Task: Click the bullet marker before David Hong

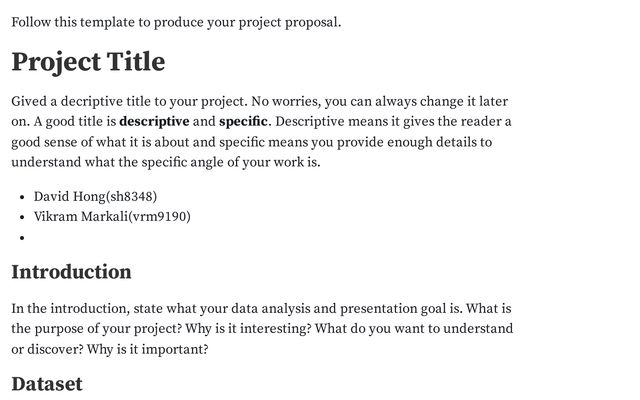Action: coord(22,196)
